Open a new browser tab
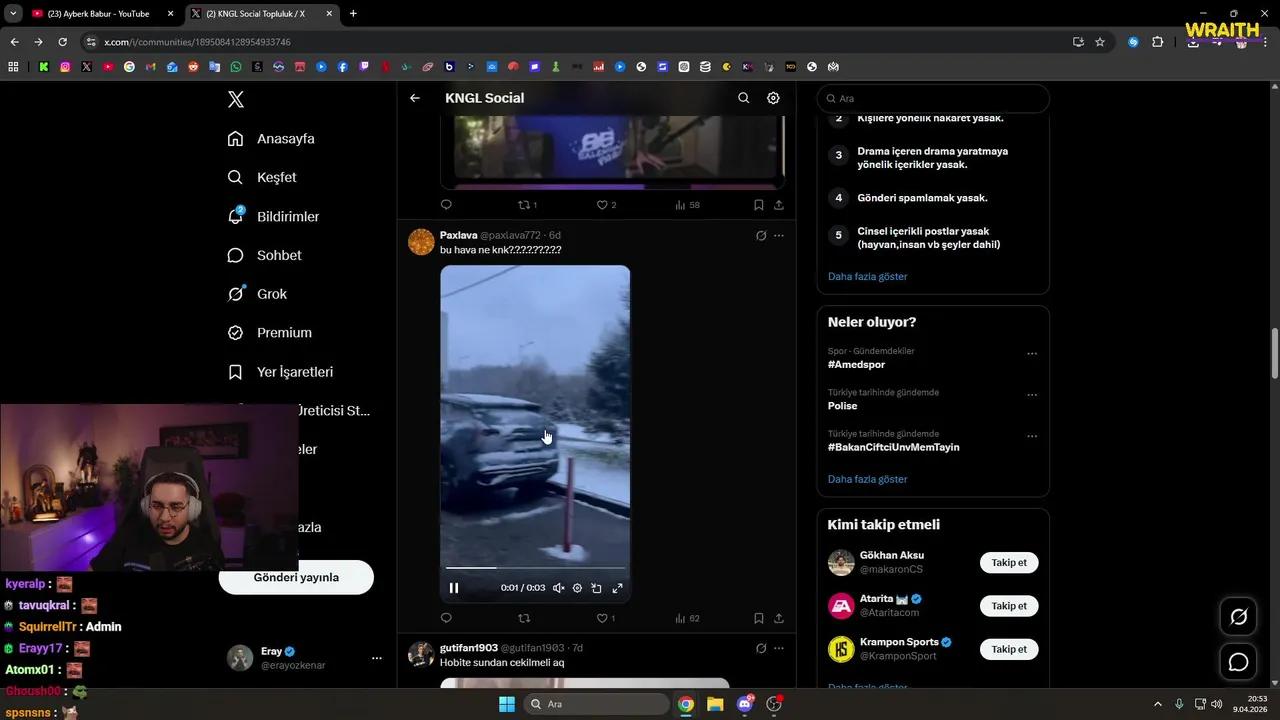The height and width of the screenshot is (720, 1280). [353, 14]
